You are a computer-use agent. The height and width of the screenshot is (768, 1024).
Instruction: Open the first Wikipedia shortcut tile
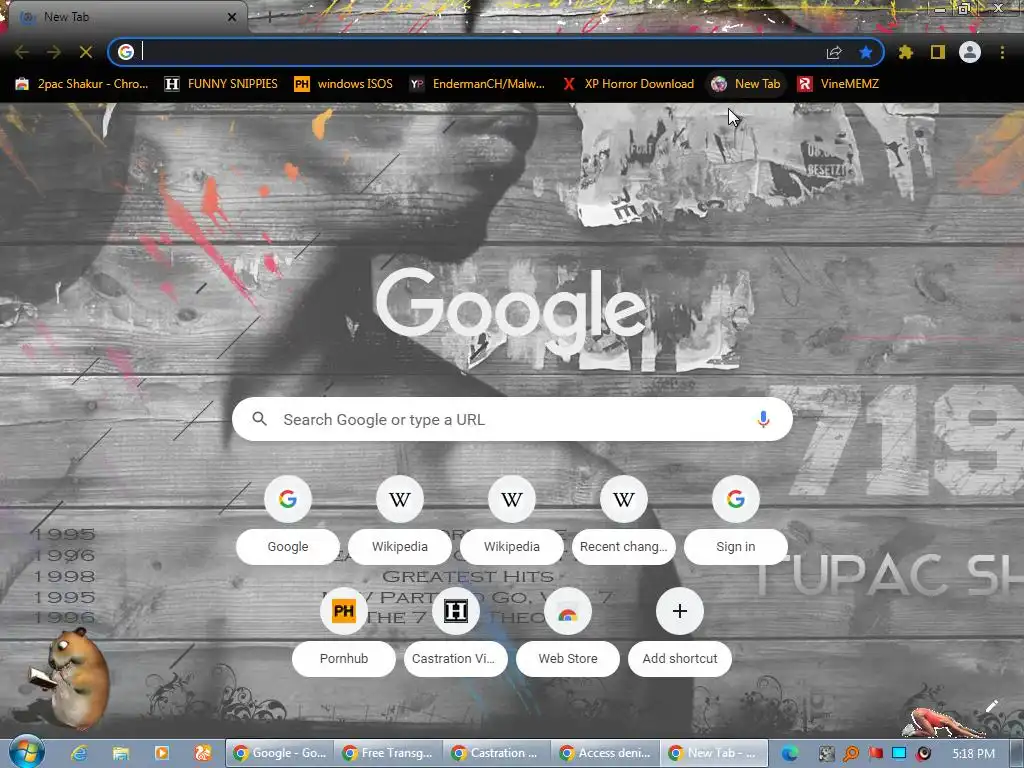[x=400, y=520]
